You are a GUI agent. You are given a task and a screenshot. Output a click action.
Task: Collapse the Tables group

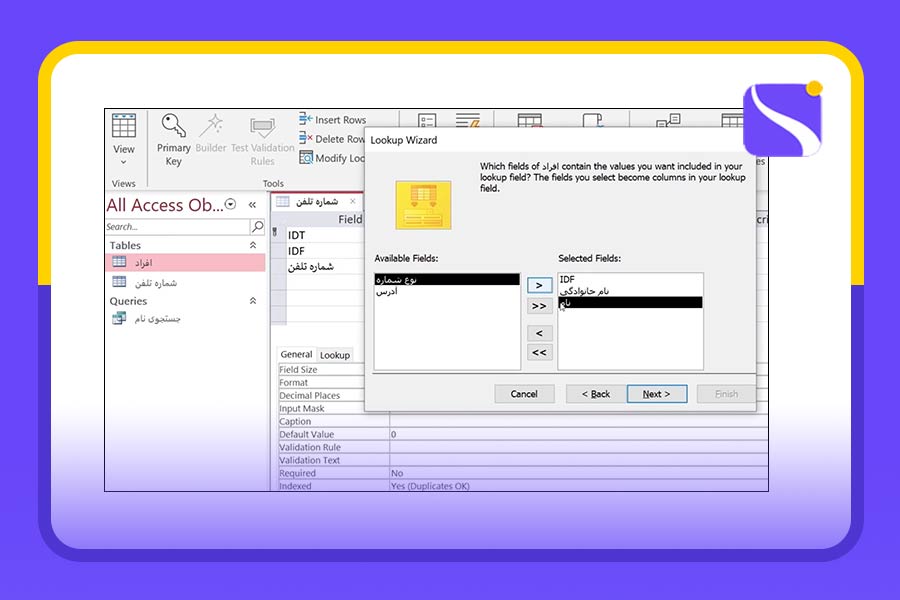pyautogui.click(x=253, y=245)
